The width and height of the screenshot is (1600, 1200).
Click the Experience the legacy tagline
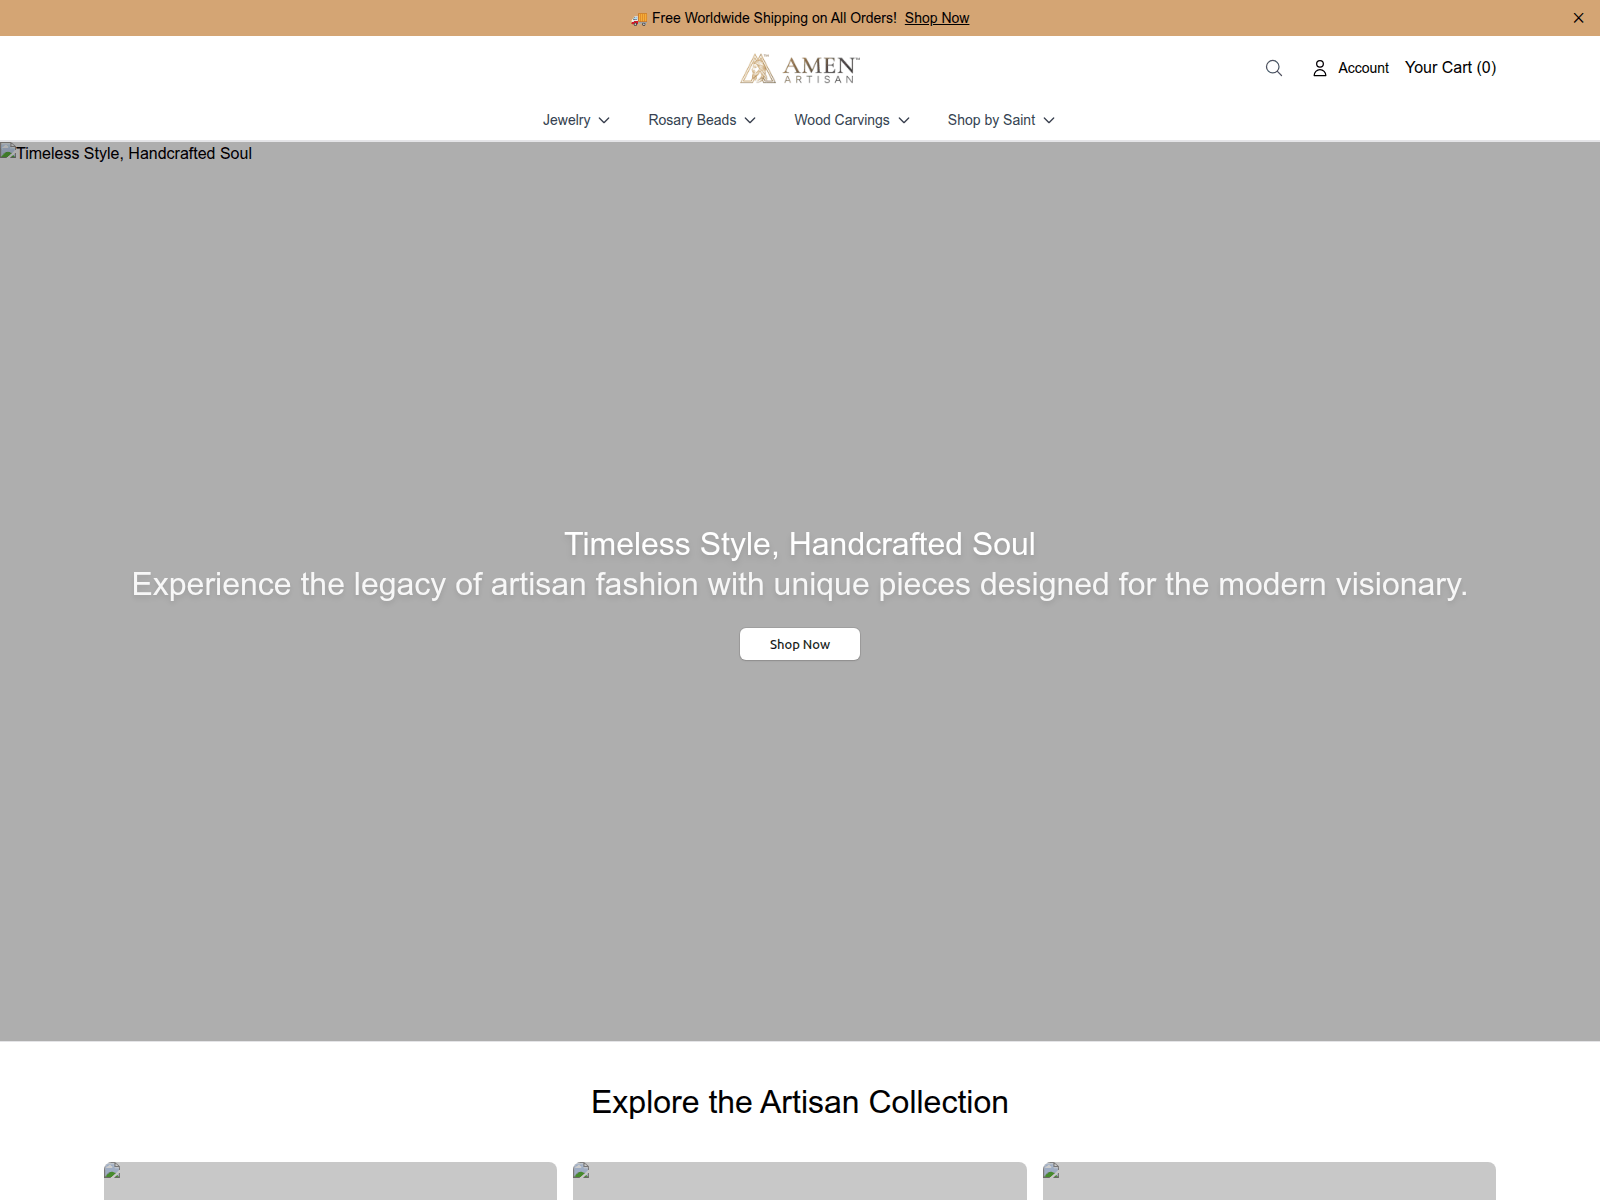tap(800, 584)
